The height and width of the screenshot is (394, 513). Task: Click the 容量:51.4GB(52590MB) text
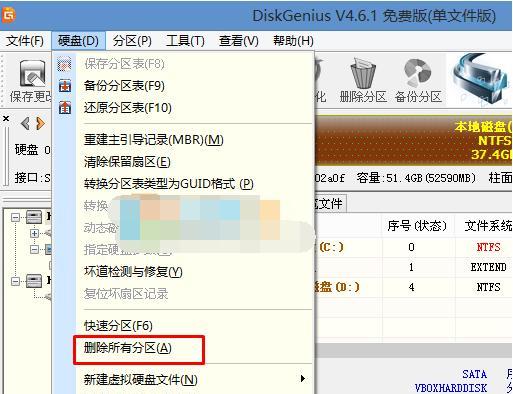pos(416,178)
